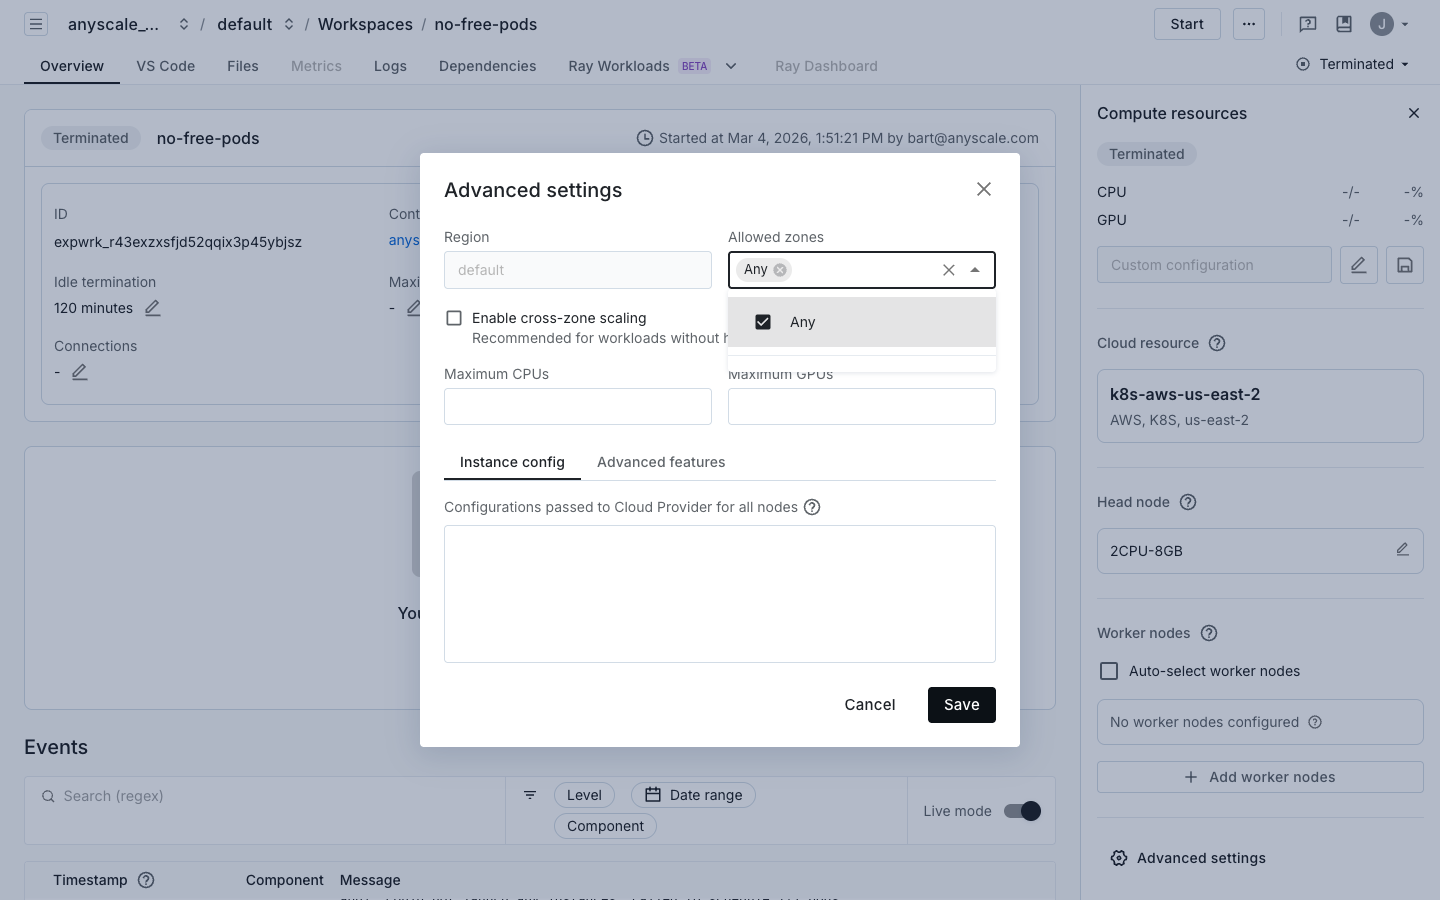Turn off the Live mode switch
1440x900 pixels.
(1022, 811)
